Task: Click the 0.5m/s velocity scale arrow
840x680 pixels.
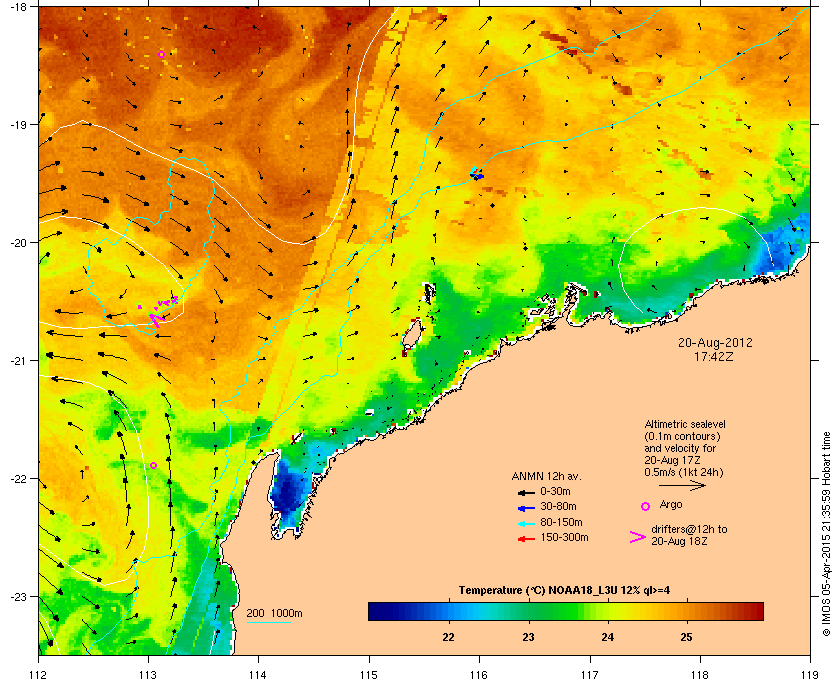Action: point(682,486)
